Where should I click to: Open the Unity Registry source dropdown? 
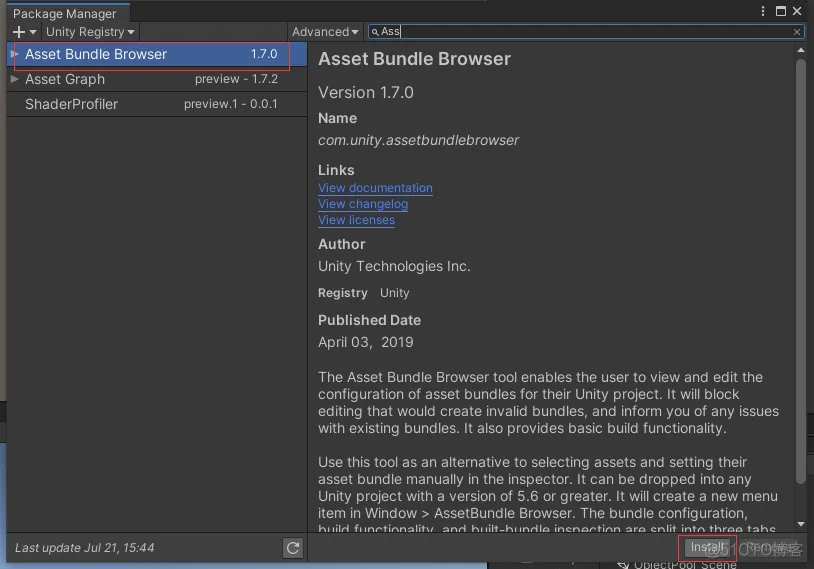click(90, 32)
